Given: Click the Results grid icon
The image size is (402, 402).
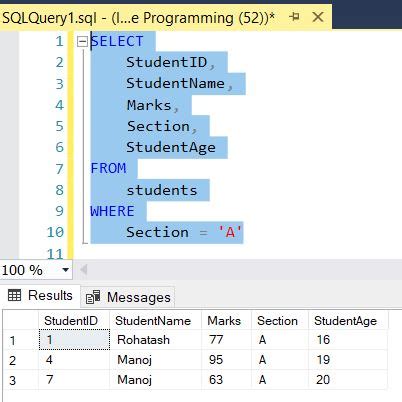Looking at the screenshot, I should [x=15, y=295].
